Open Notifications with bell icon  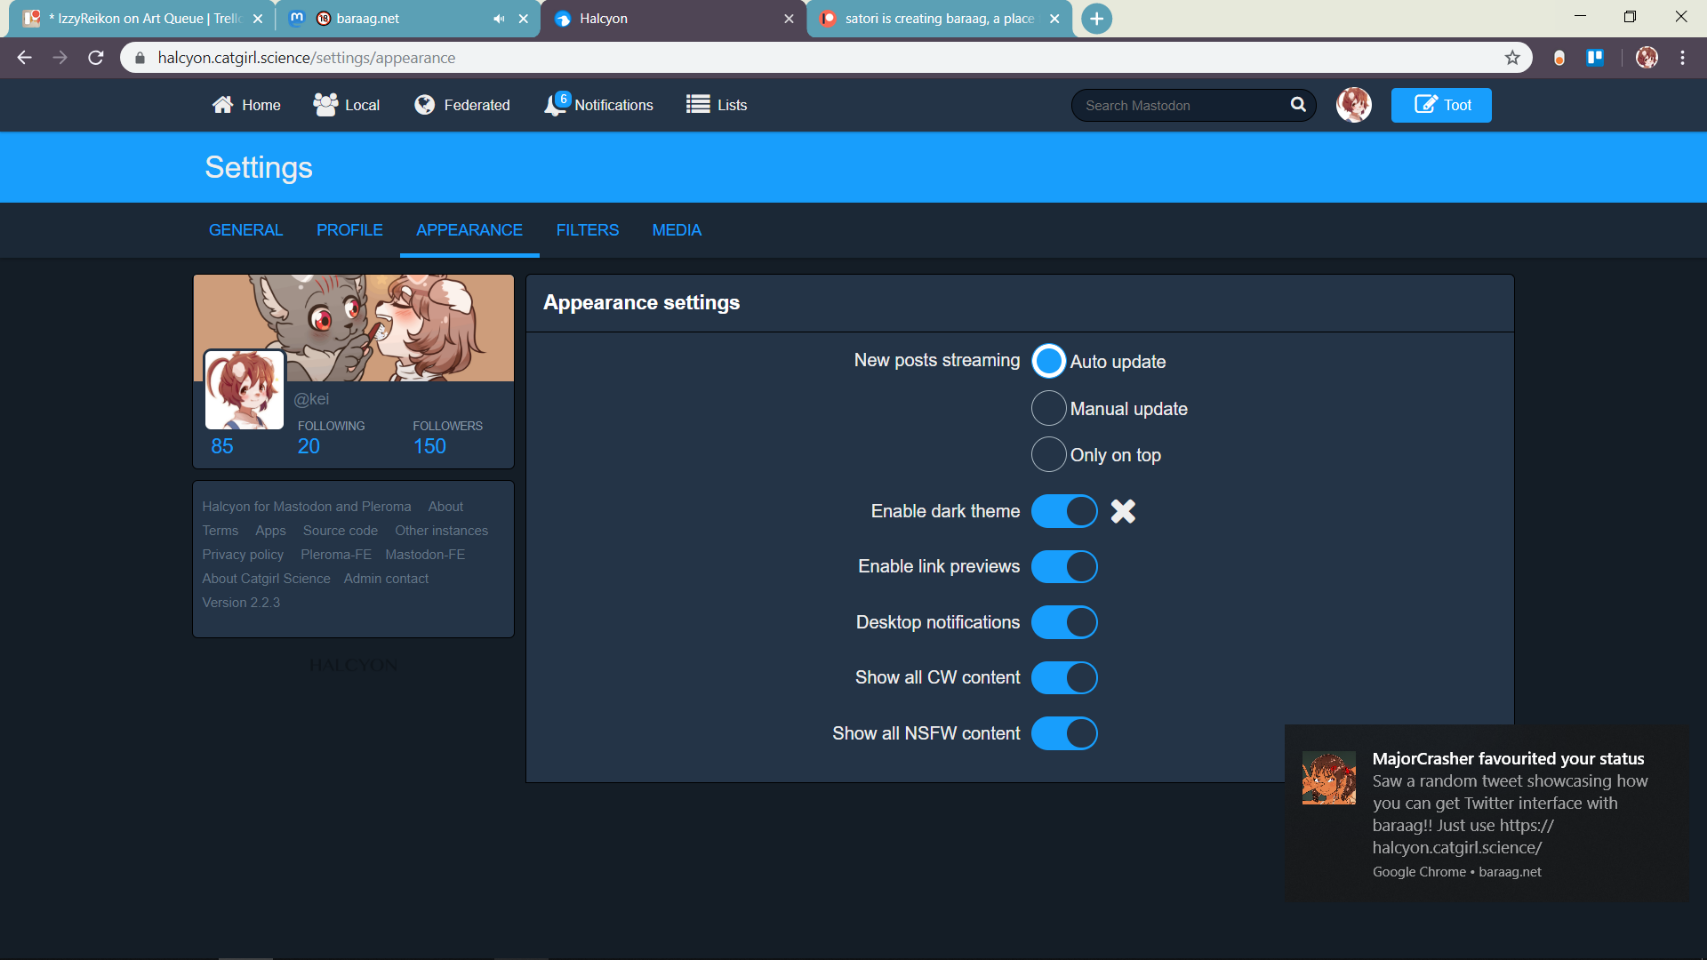tap(598, 105)
